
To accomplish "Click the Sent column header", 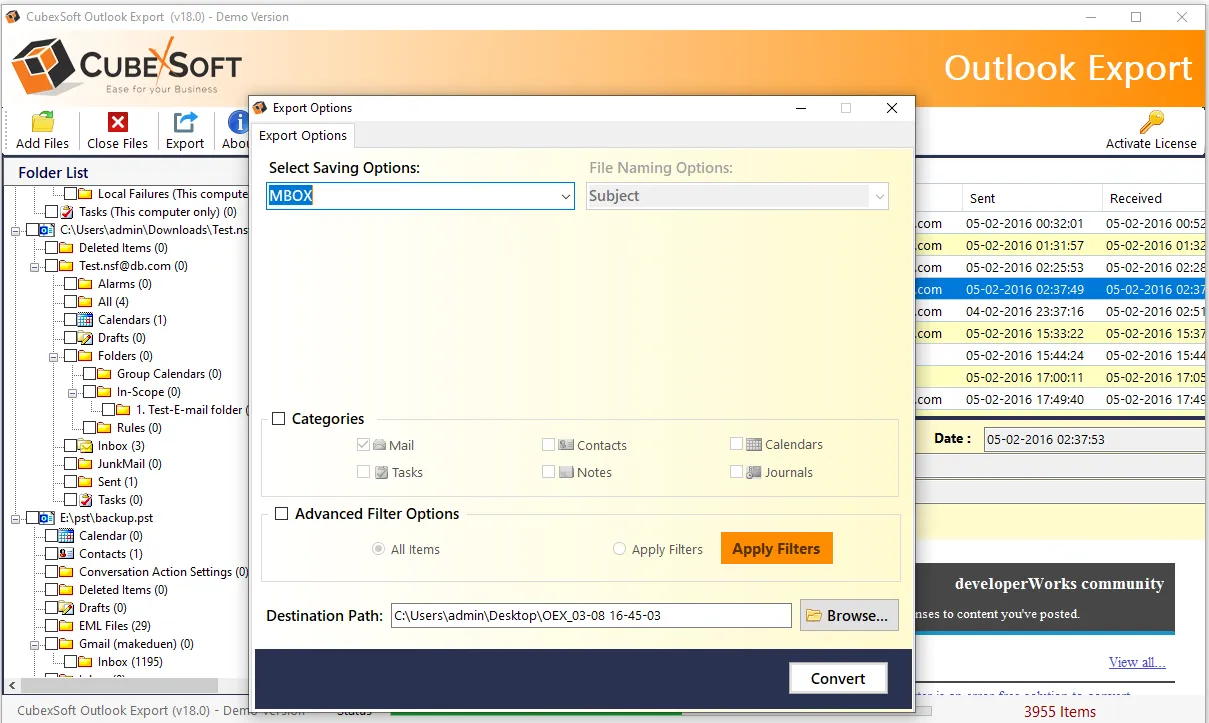I will pyautogui.click(x=1032, y=198).
